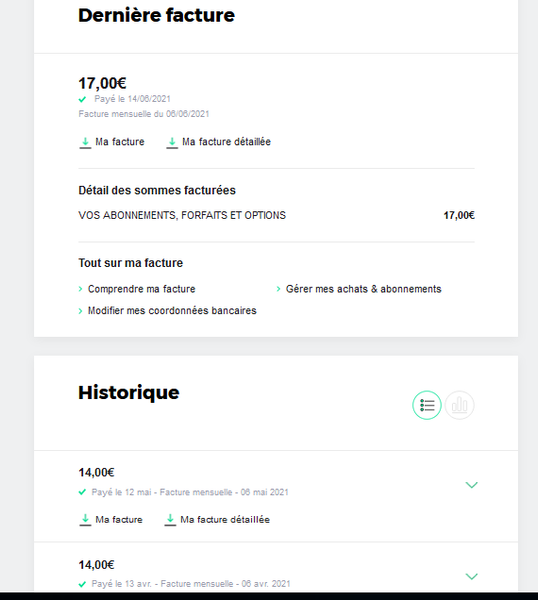Click the chevron before 'Gérer mes achats & abonnements'
The width and height of the screenshot is (538, 600).
tap(279, 289)
